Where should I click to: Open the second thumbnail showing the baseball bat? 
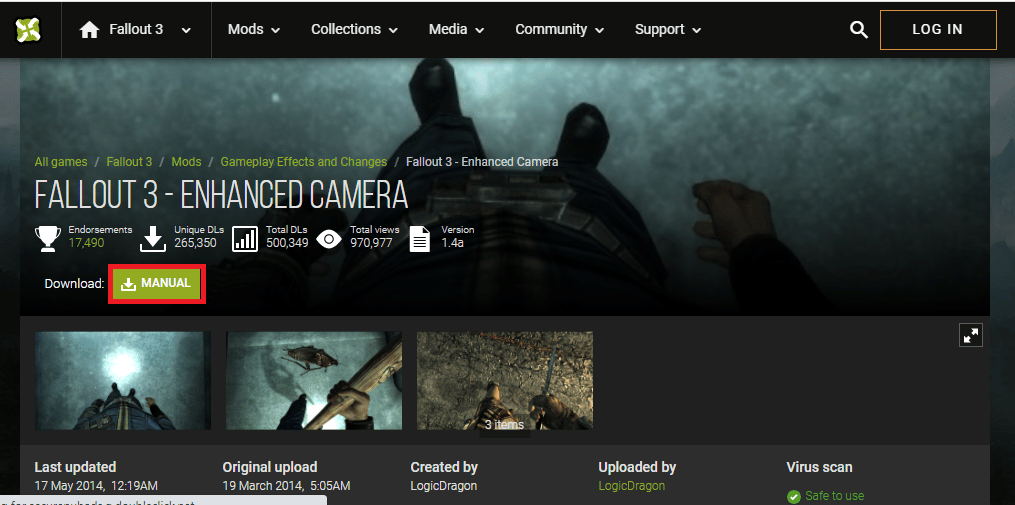click(x=314, y=381)
